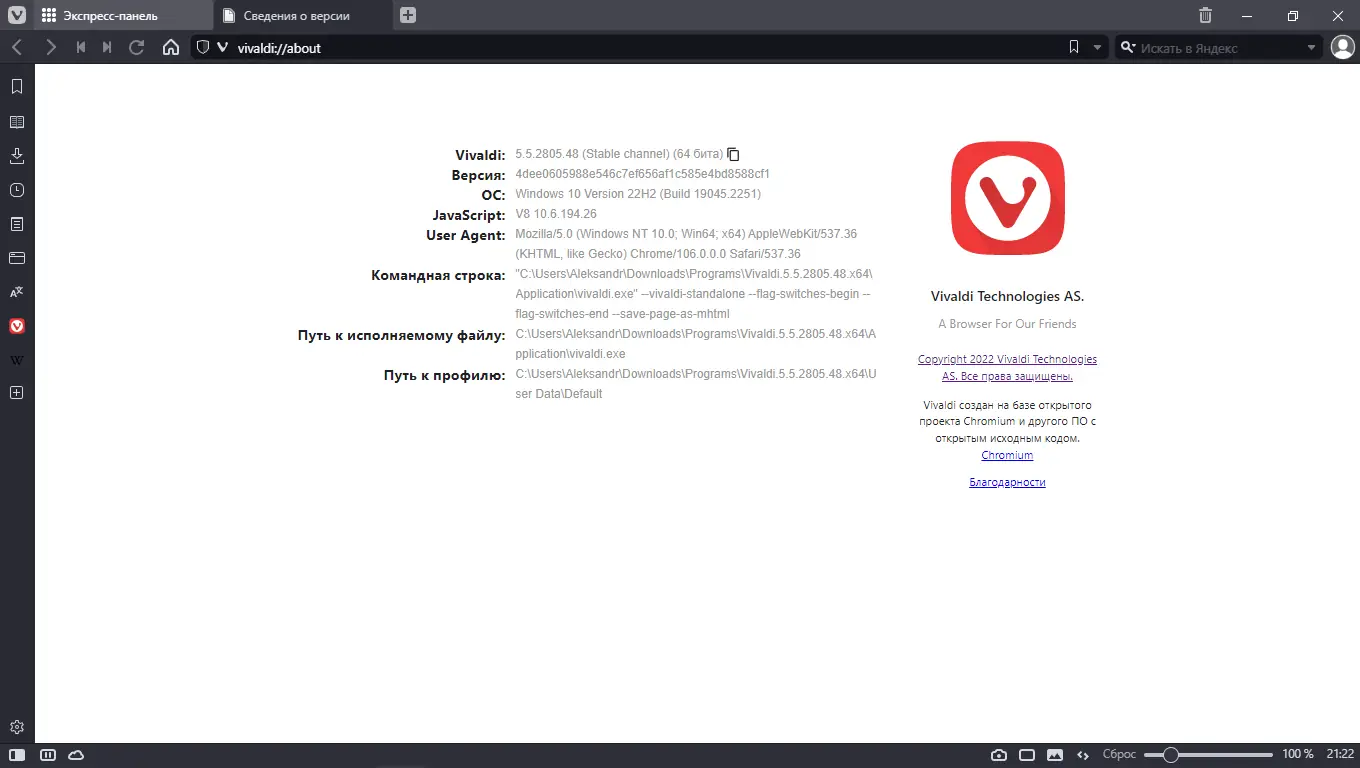Select version text 5.5.2805.48 (Stable channel)
Viewport: 1360px width, 768px height.
point(592,154)
